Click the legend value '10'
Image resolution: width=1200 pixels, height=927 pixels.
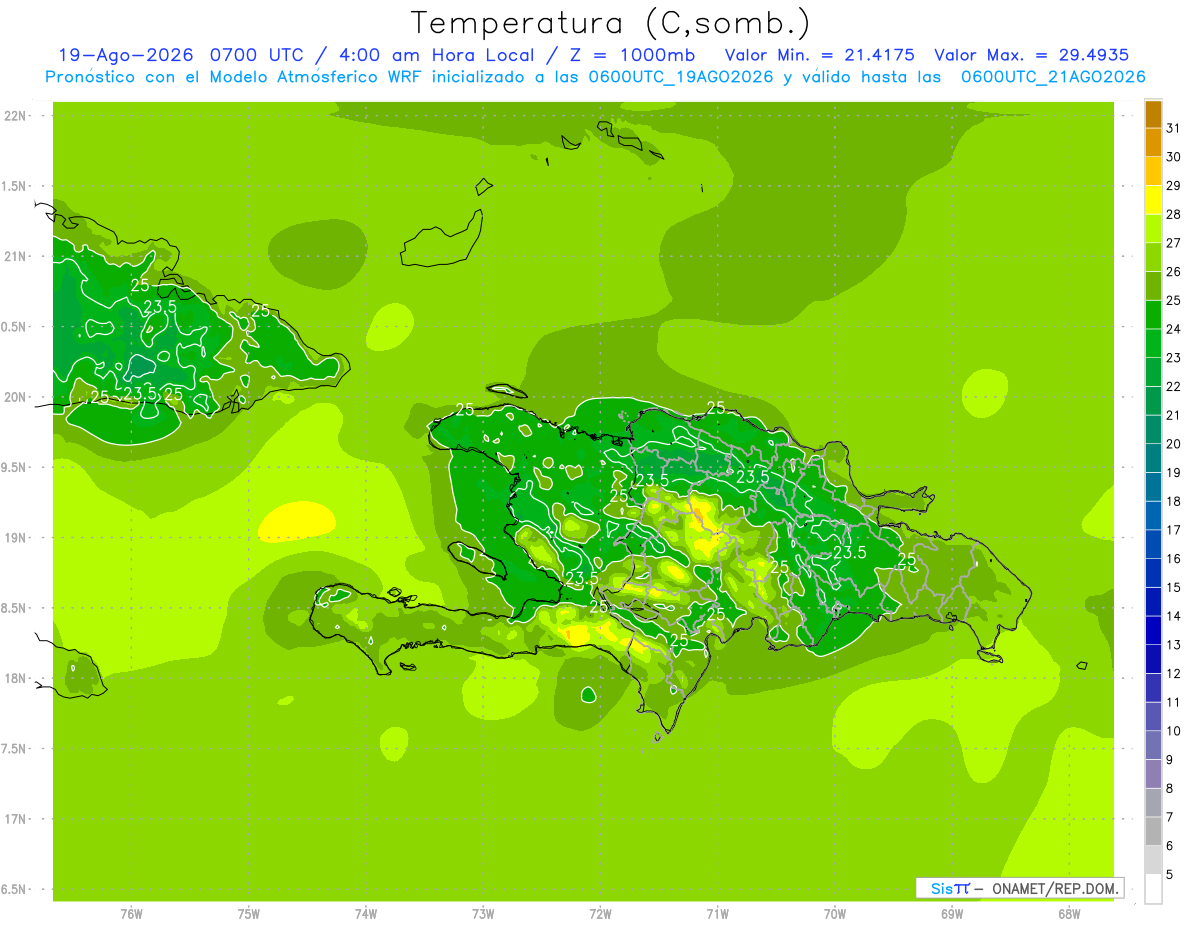(x=1174, y=731)
